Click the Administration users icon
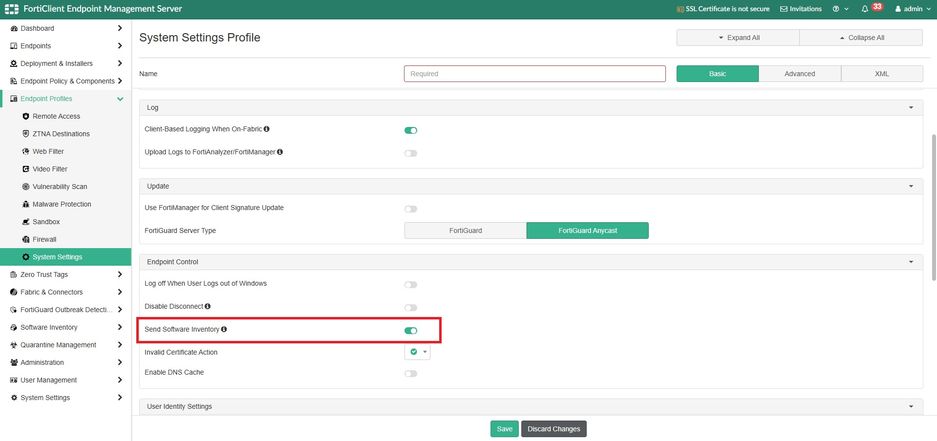The image size is (937, 441). tap(14, 362)
